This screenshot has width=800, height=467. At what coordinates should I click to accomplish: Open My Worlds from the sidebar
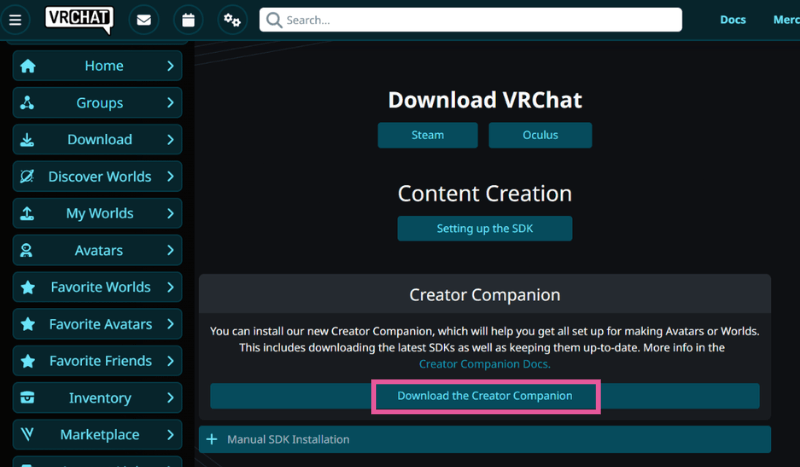point(97,213)
